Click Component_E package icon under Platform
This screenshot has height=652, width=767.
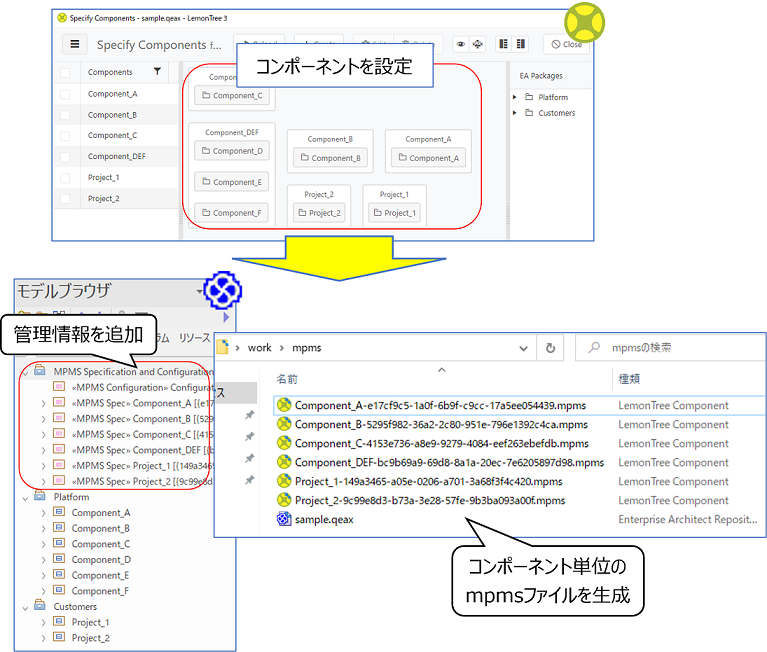tap(59, 575)
